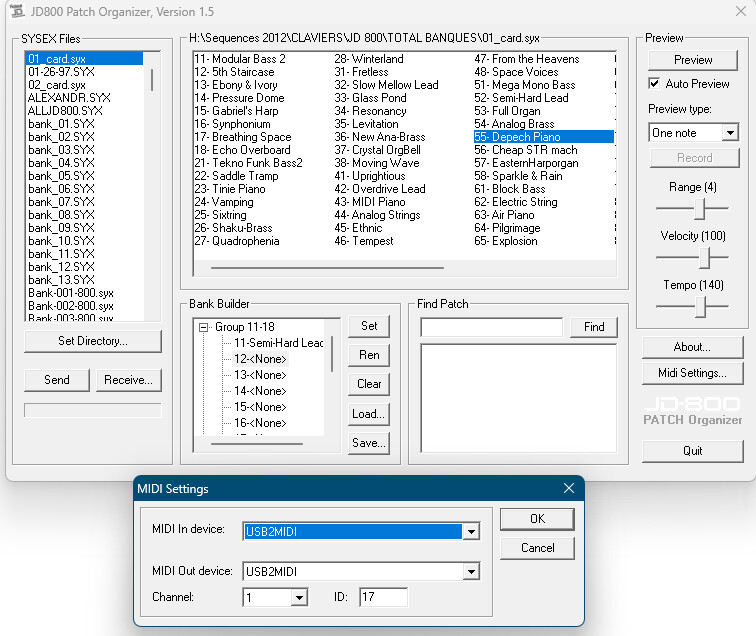Open the MIDI In device dropdown arrow
756x636 pixels.
471,531
